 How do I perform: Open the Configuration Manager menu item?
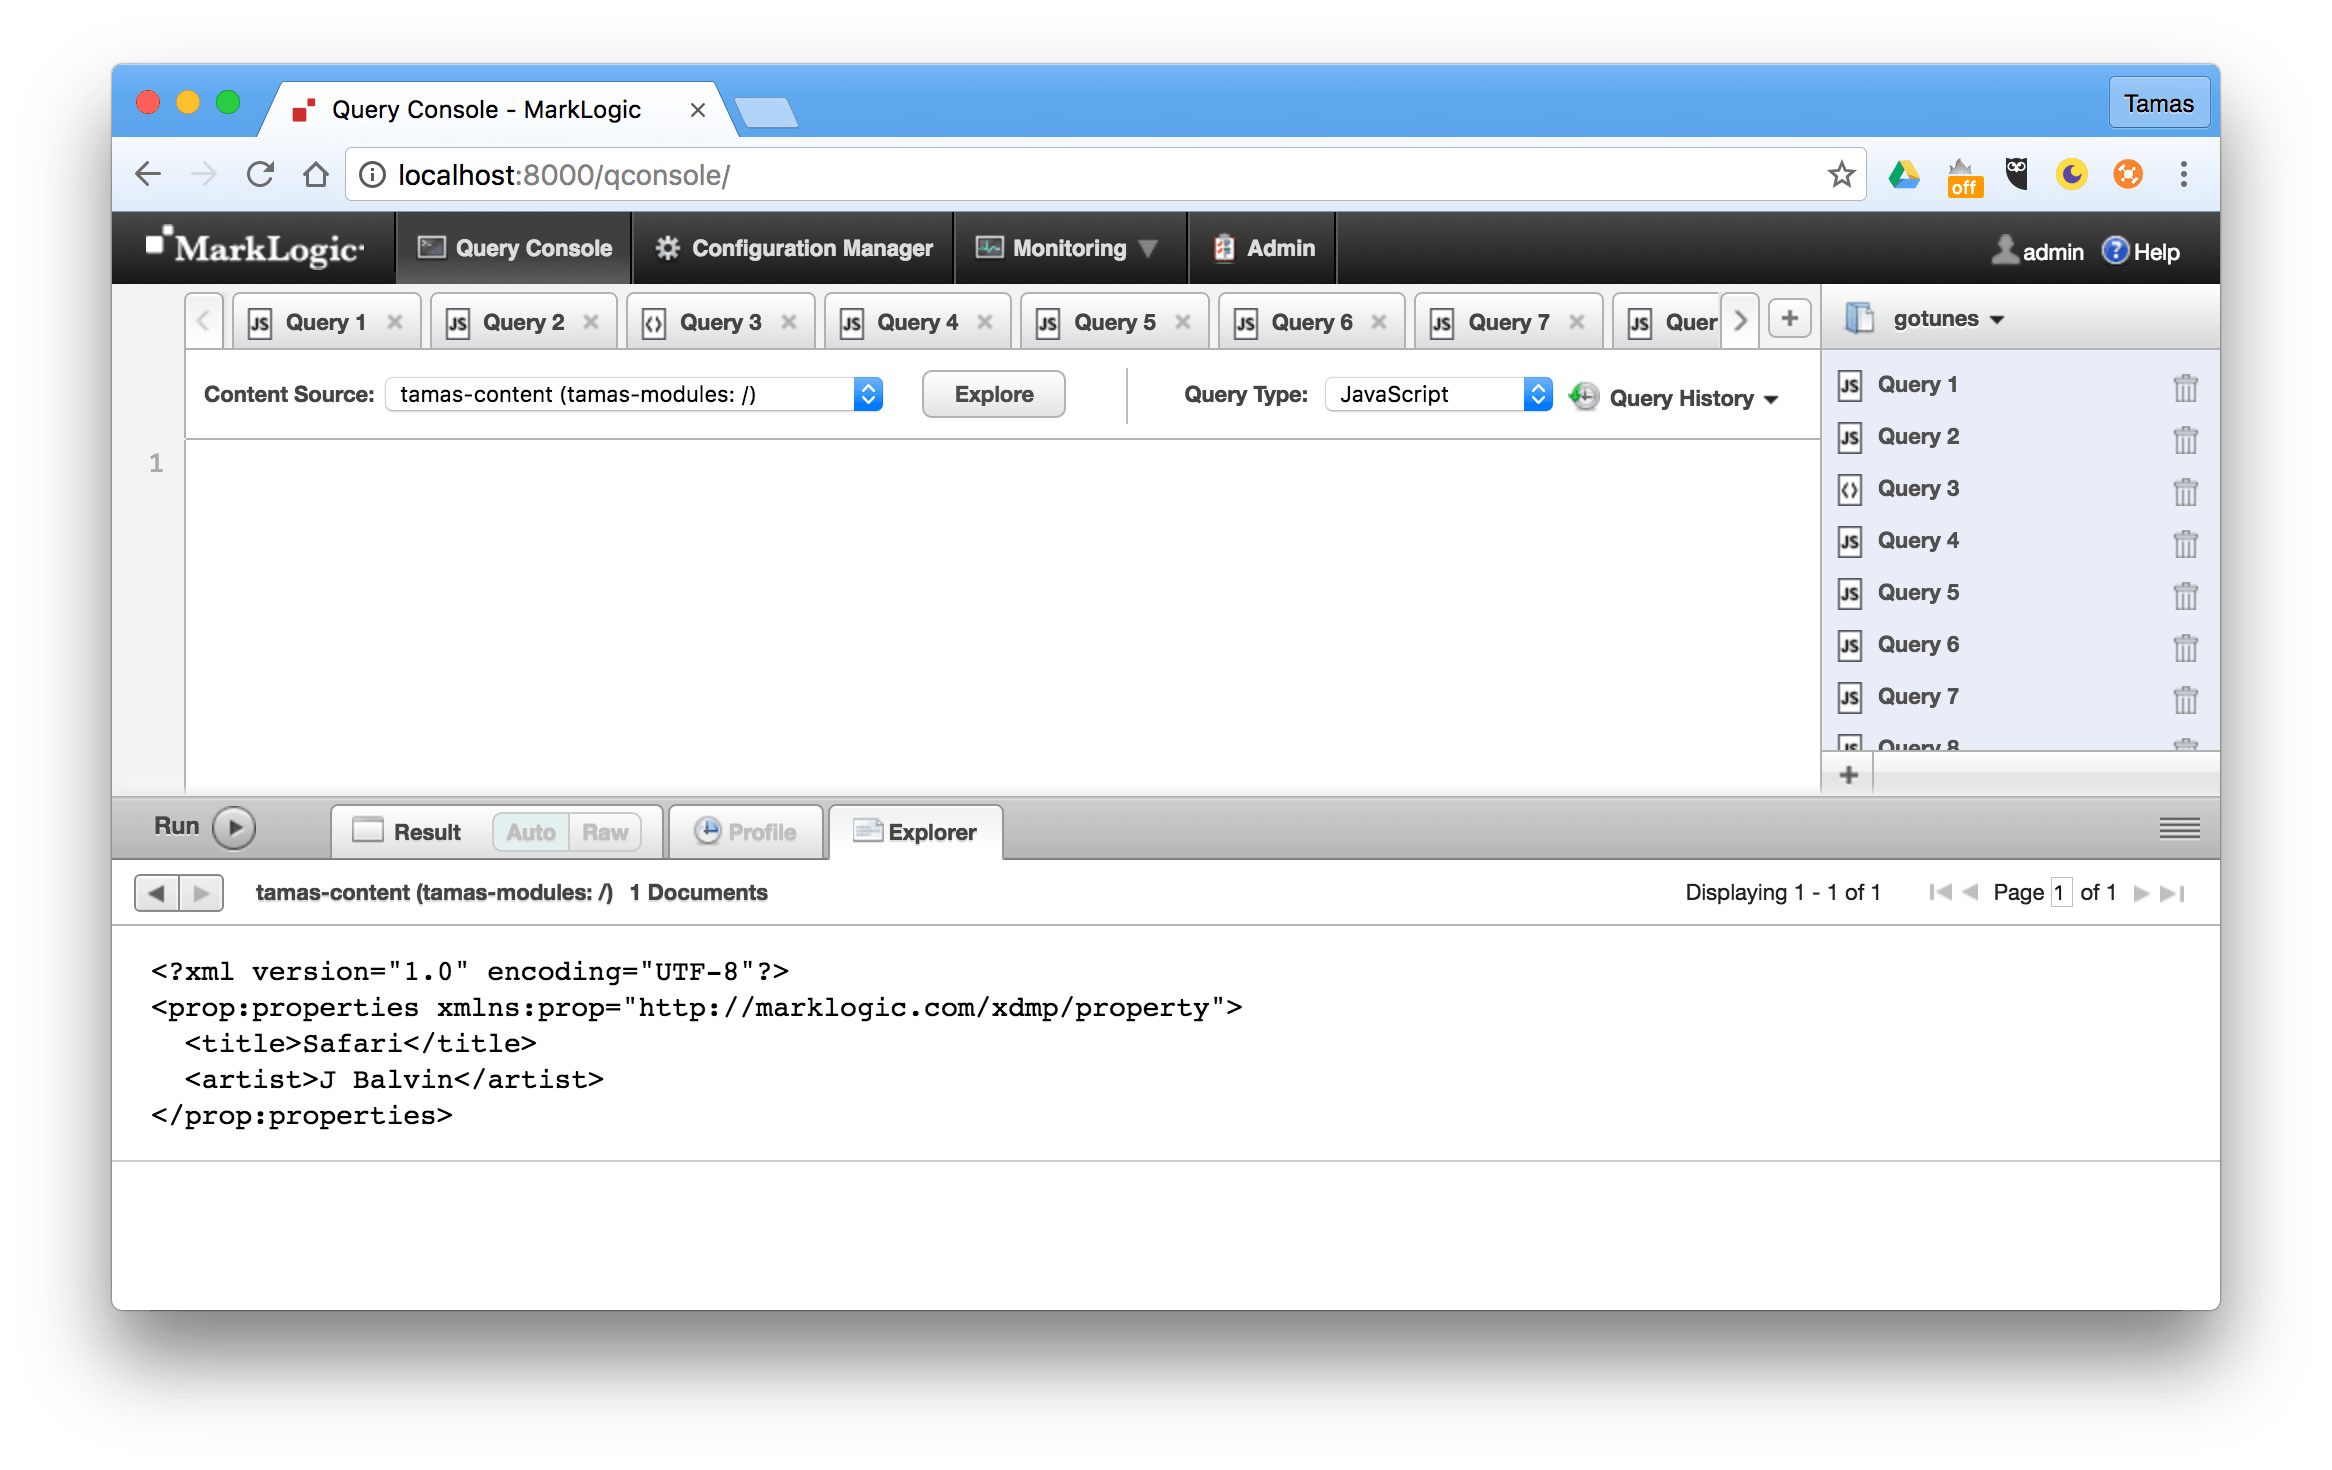794,248
